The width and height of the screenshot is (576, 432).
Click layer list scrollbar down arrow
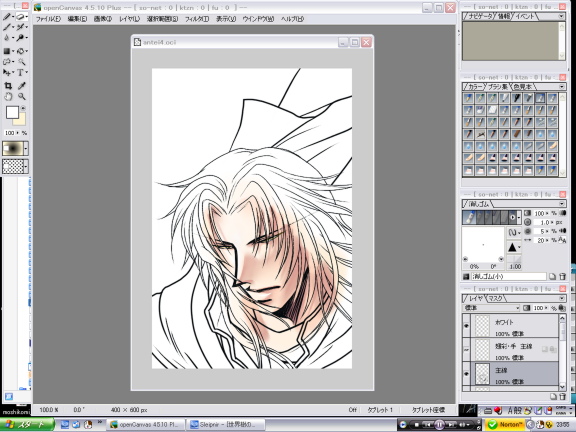(x=562, y=387)
